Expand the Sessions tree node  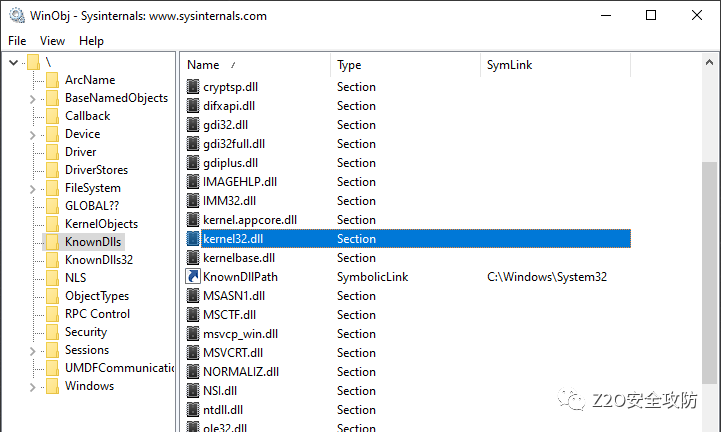click(33, 350)
